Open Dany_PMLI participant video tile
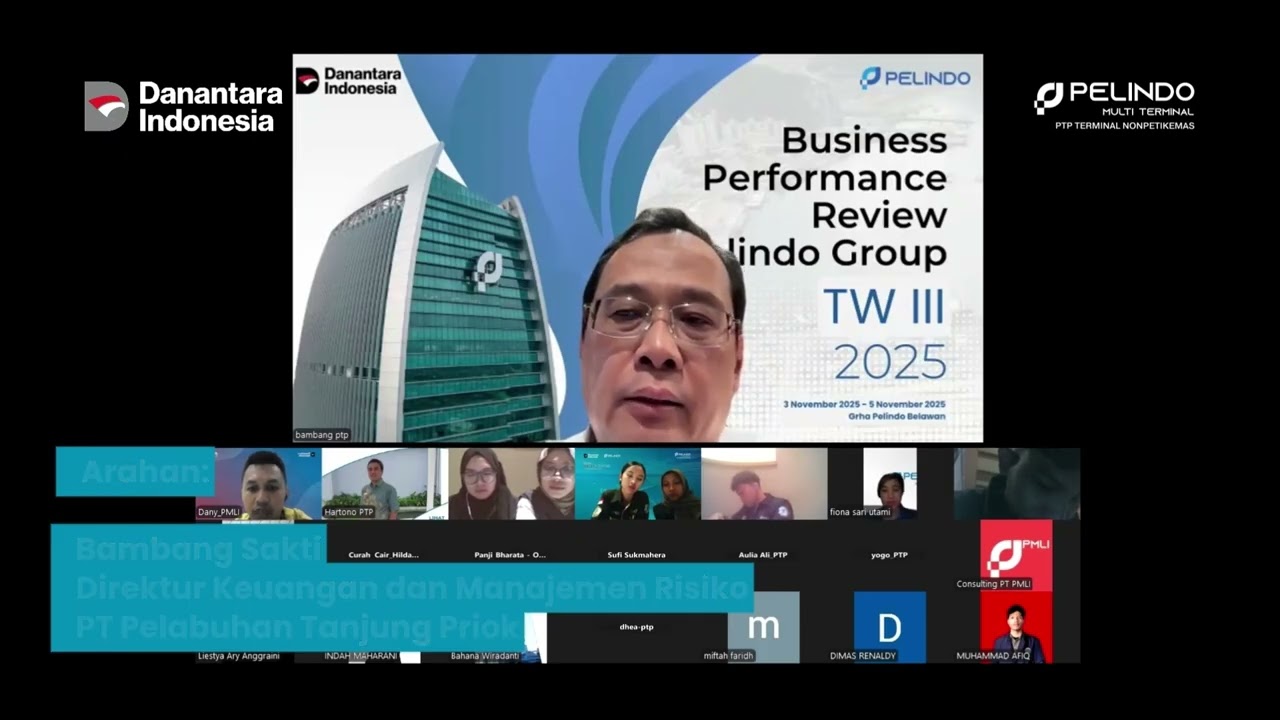Viewport: 1280px width, 720px height. click(x=259, y=484)
